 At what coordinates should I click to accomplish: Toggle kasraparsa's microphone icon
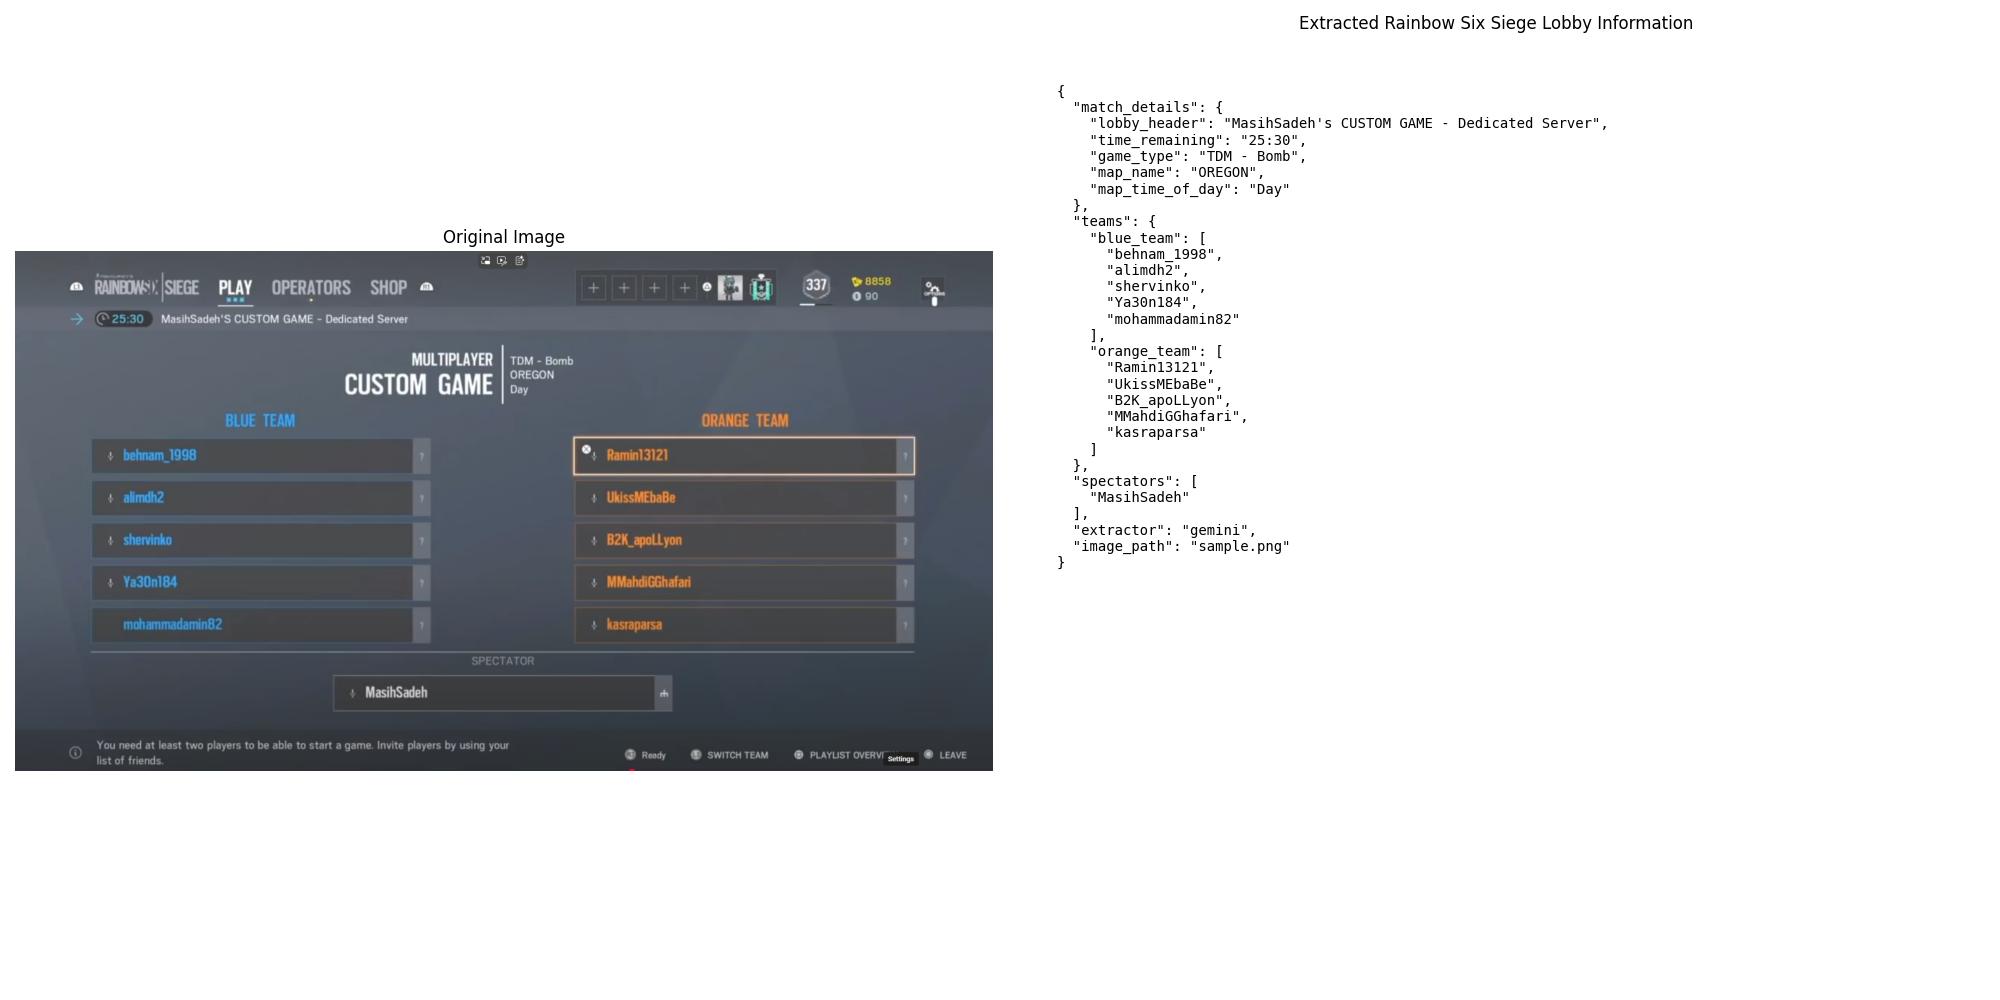coord(594,625)
